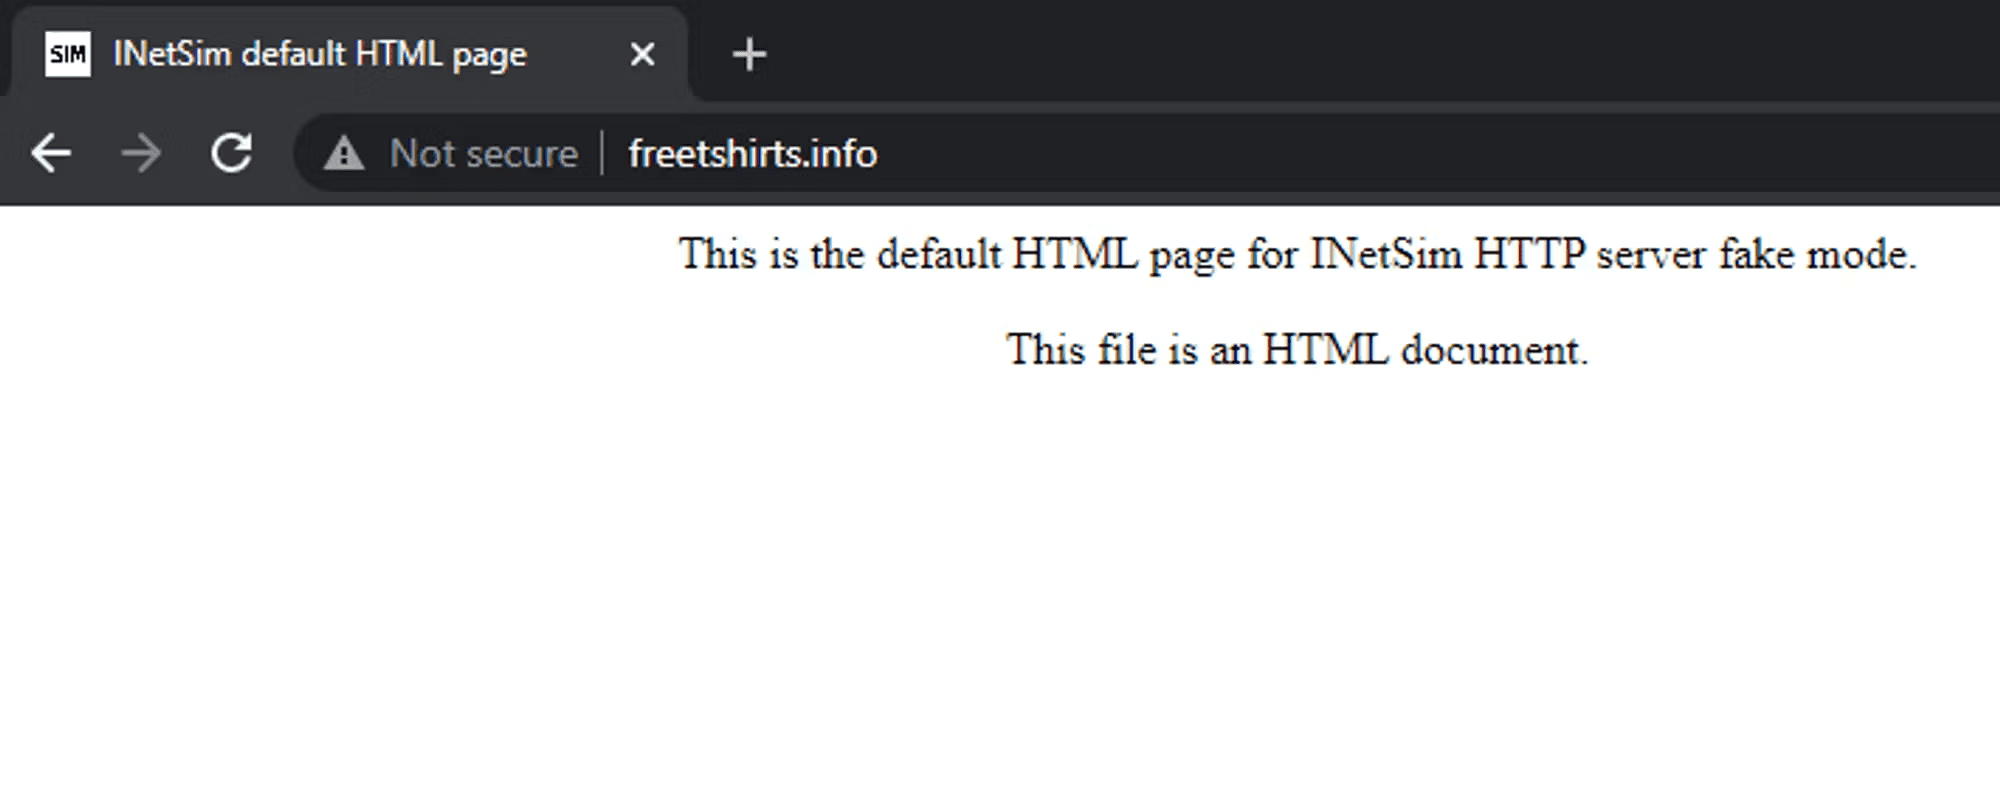Close the INetSim default HTML page tab
The width and height of the screenshot is (2000, 794).
click(x=642, y=54)
